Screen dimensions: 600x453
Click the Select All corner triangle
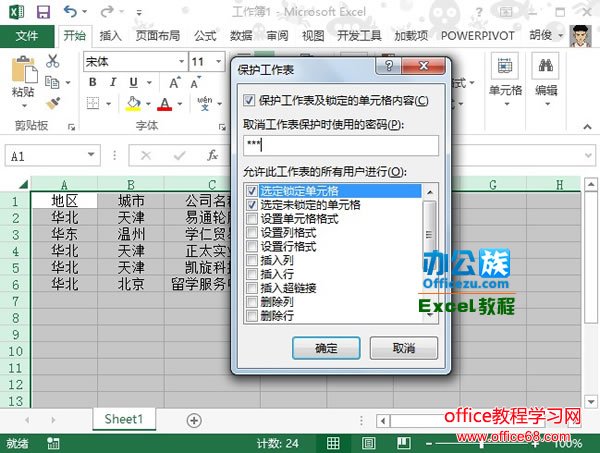pos(23,184)
